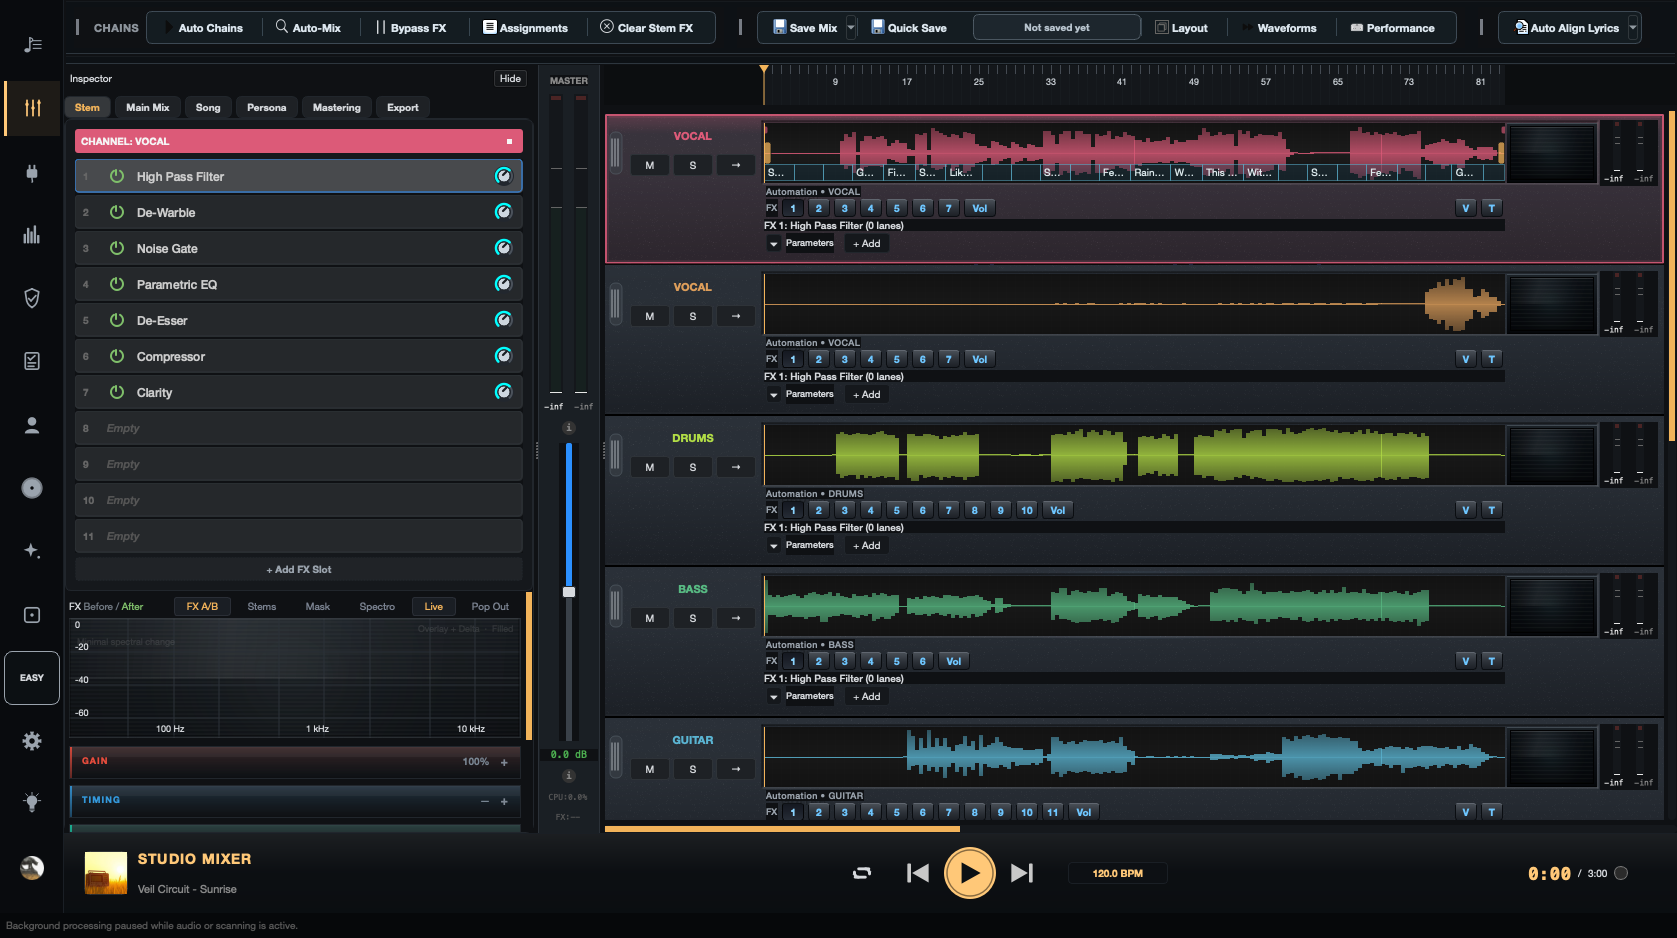Open the person profile sidebar icon
The height and width of the screenshot is (938, 1677).
click(x=32, y=425)
